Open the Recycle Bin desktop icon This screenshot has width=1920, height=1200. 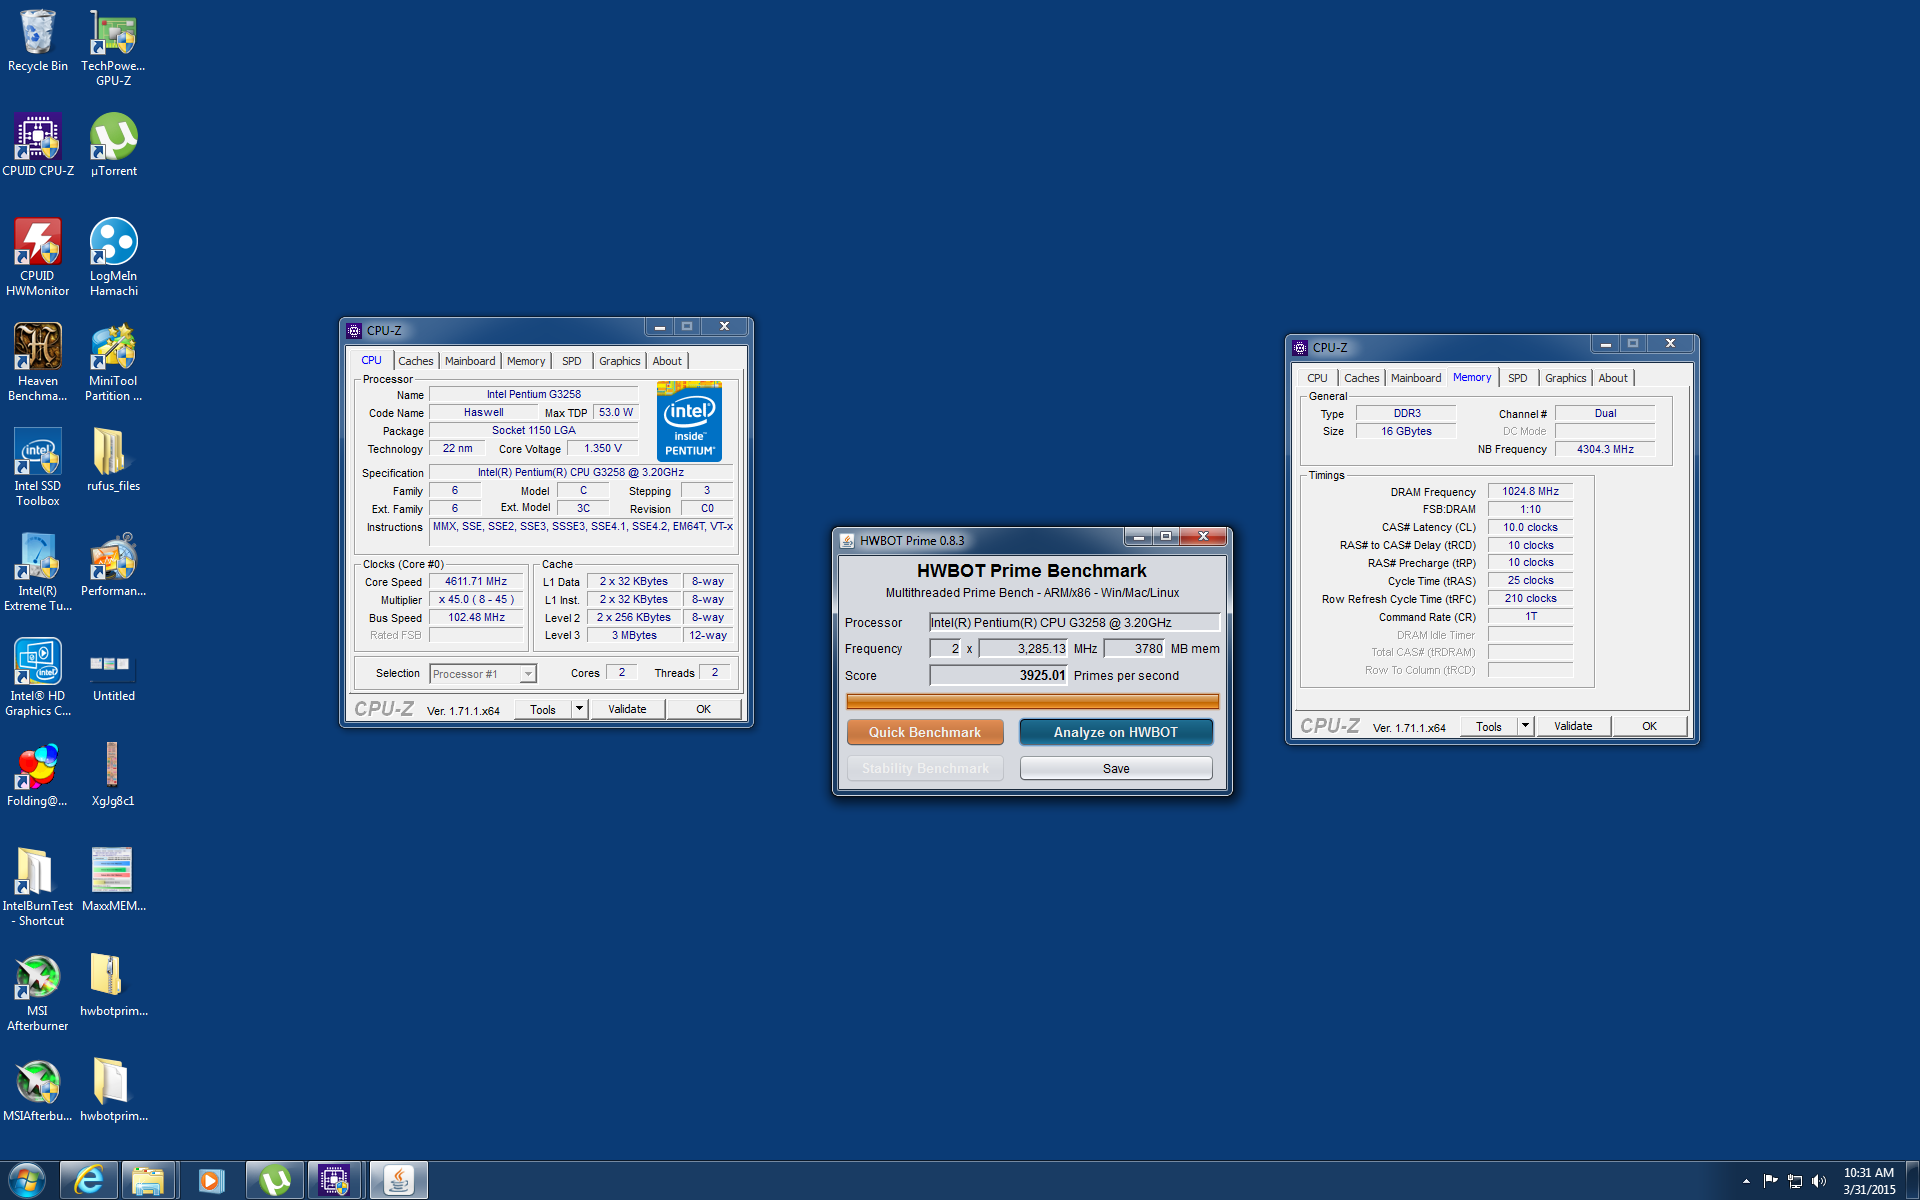pyautogui.click(x=38, y=42)
